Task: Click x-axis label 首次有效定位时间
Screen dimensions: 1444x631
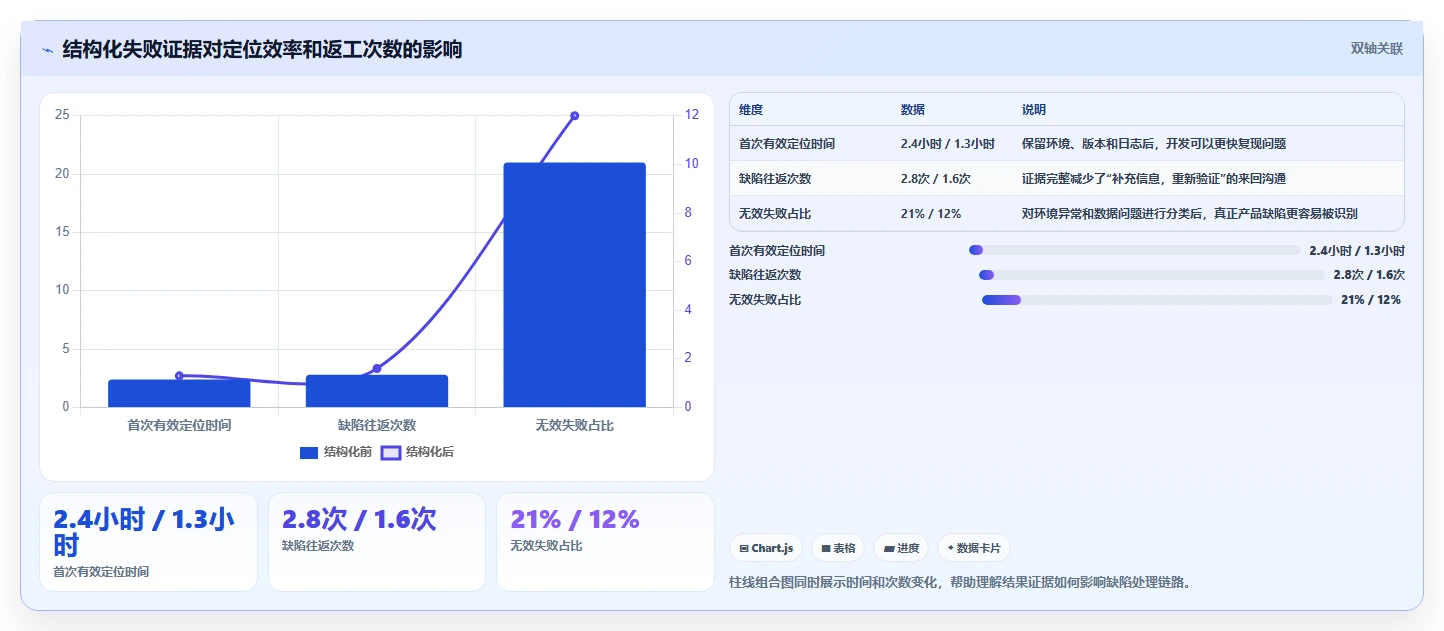Action: point(179,425)
